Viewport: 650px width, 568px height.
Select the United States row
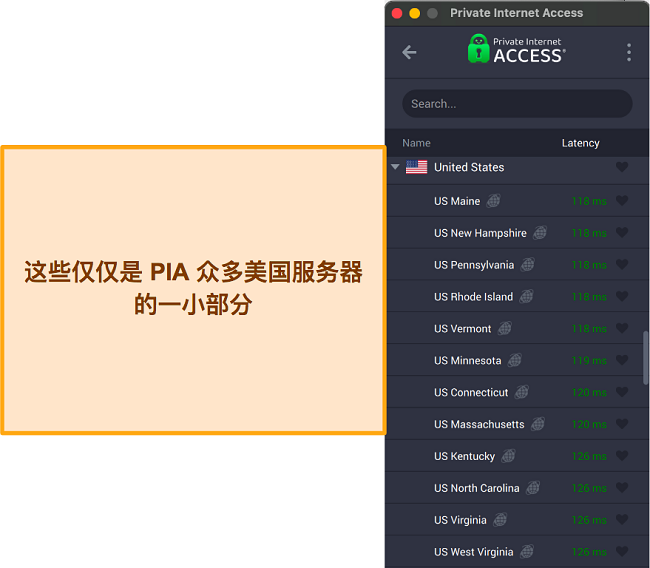pyautogui.click(x=517, y=167)
